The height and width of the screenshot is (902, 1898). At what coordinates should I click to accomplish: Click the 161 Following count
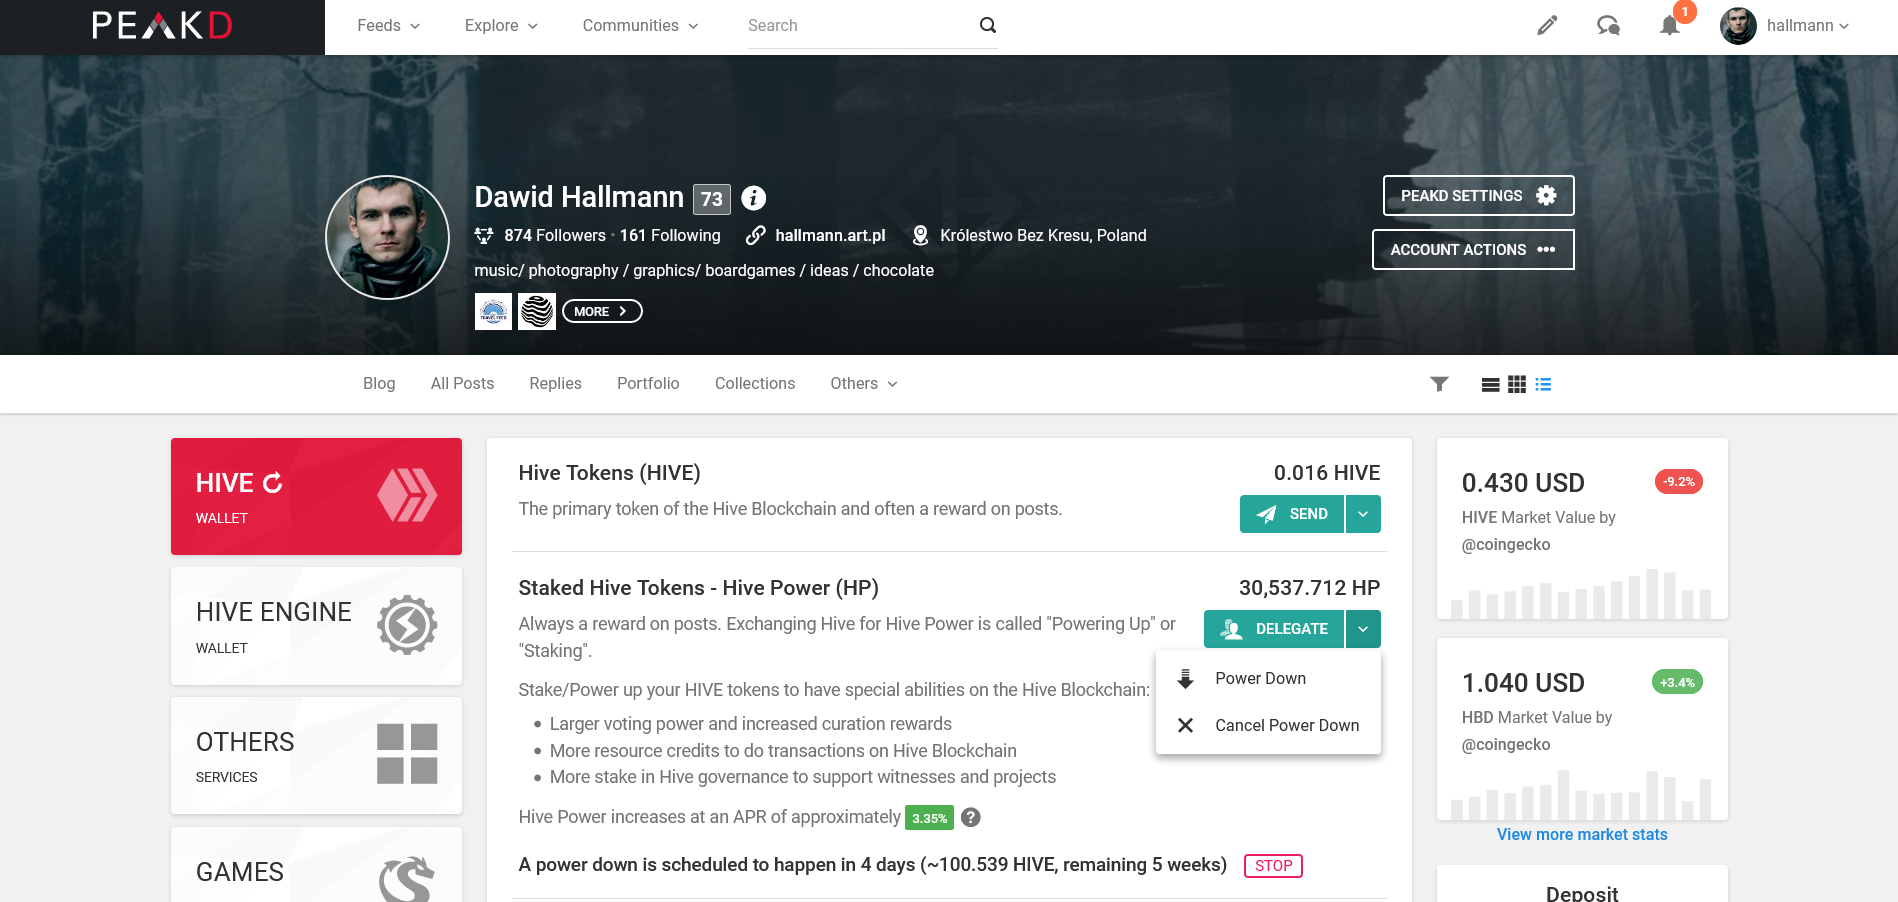tap(670, 235)
